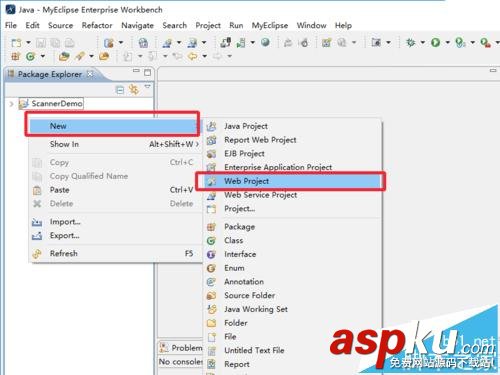Click the Annotation icon in the New submenu
This screenshot has width=500, height=375.
[x=211, y=282]
